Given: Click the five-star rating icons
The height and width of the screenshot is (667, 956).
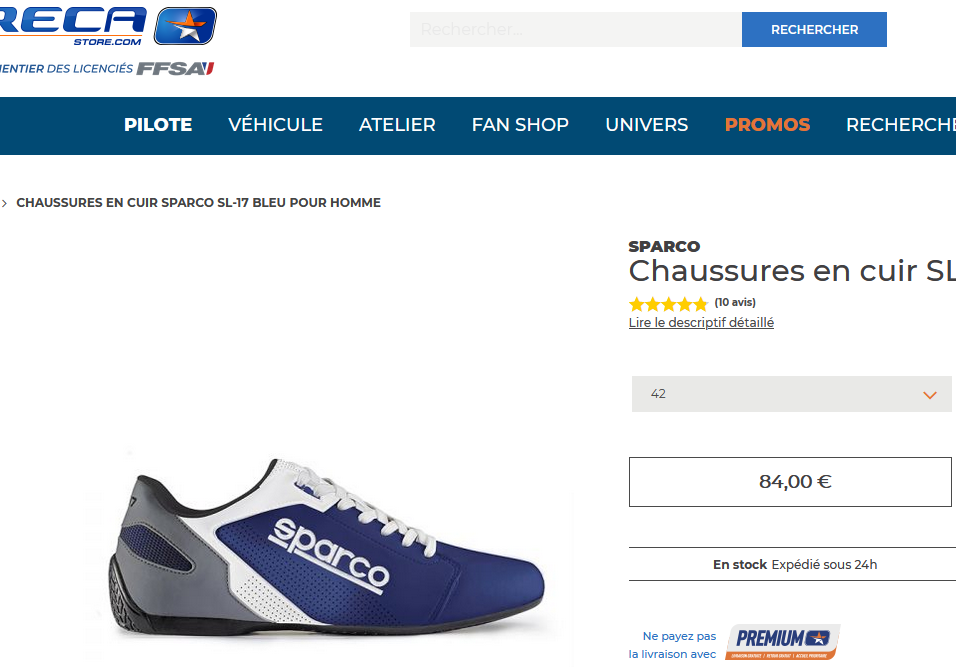Looking at the screenshot, I should tap(668, 303).
